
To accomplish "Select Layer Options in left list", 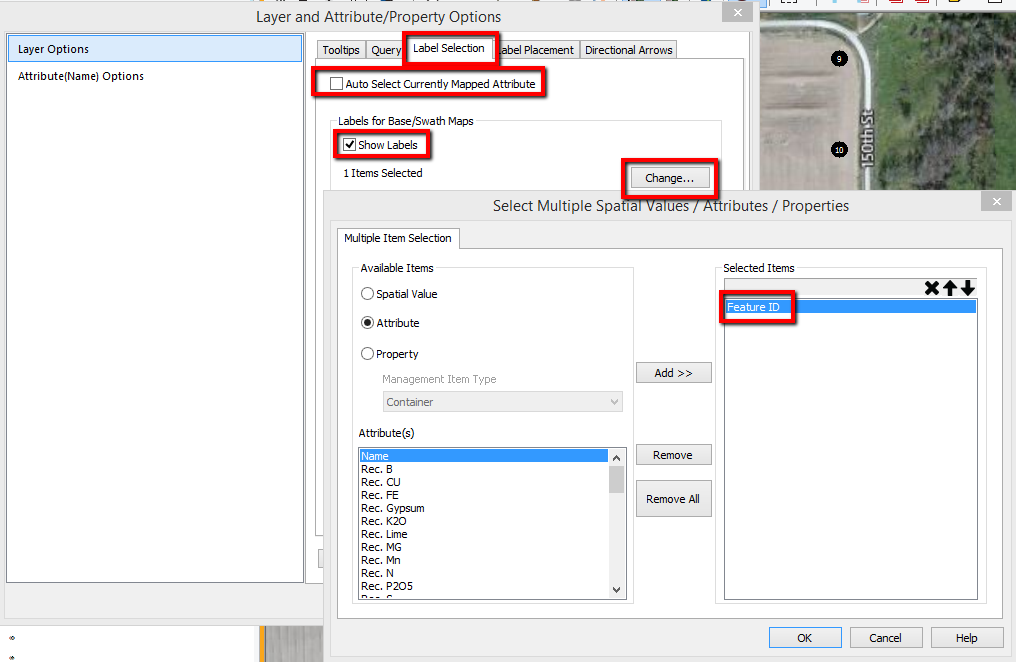I will click(x=155, y=49).
